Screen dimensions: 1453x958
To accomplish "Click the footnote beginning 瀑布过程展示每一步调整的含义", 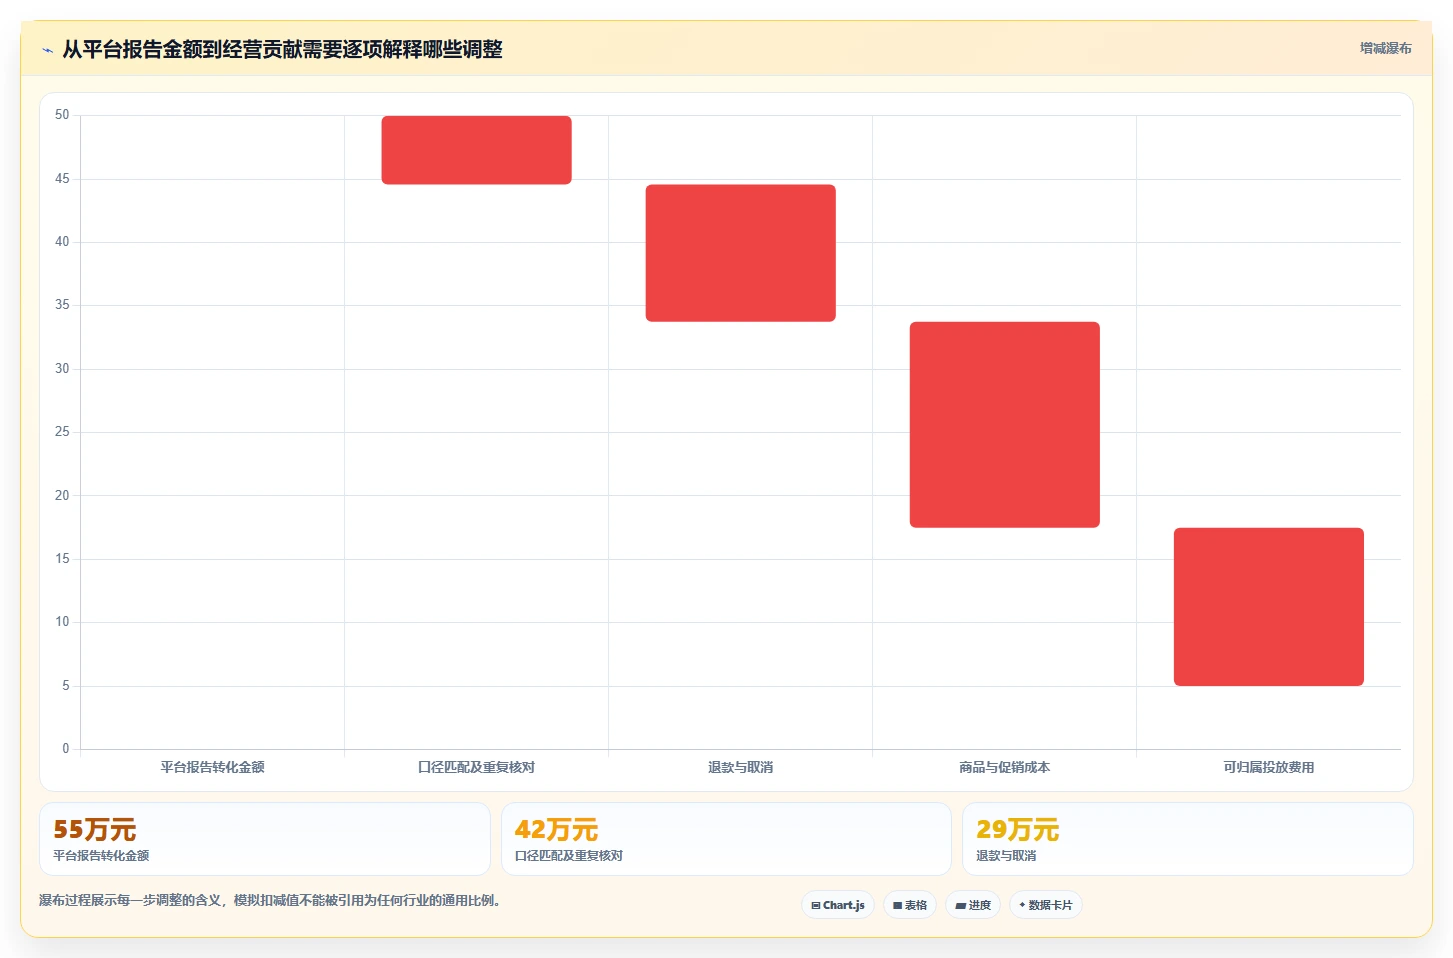I will coord(269,900).
